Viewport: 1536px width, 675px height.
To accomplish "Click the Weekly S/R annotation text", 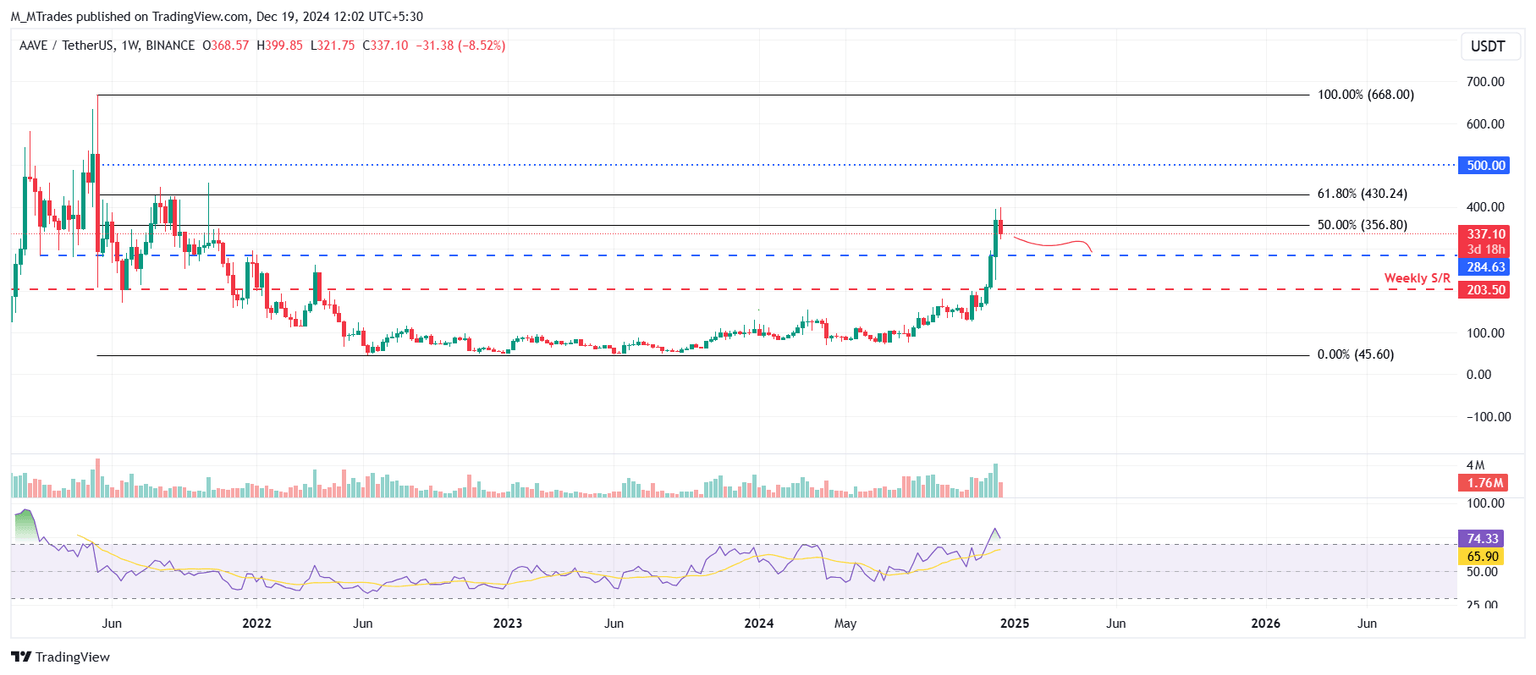I will coord(1417,277).
